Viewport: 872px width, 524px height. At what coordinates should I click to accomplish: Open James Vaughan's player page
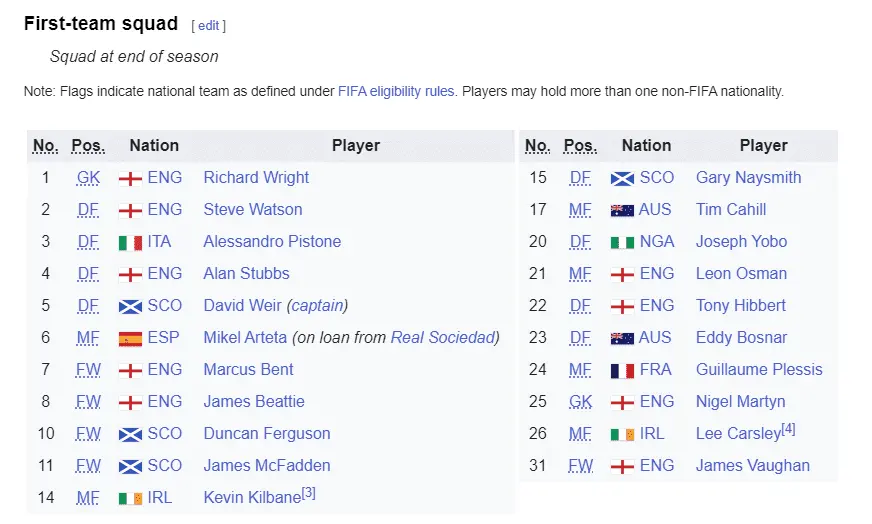752,465
